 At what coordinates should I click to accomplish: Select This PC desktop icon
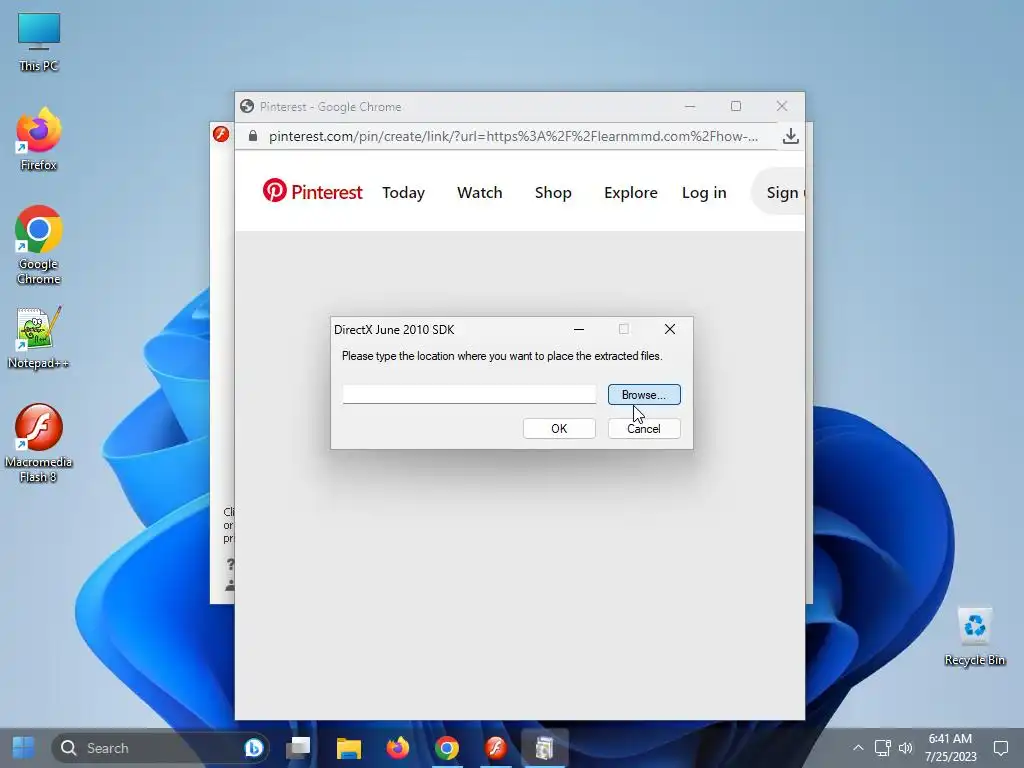click(39, 42)
